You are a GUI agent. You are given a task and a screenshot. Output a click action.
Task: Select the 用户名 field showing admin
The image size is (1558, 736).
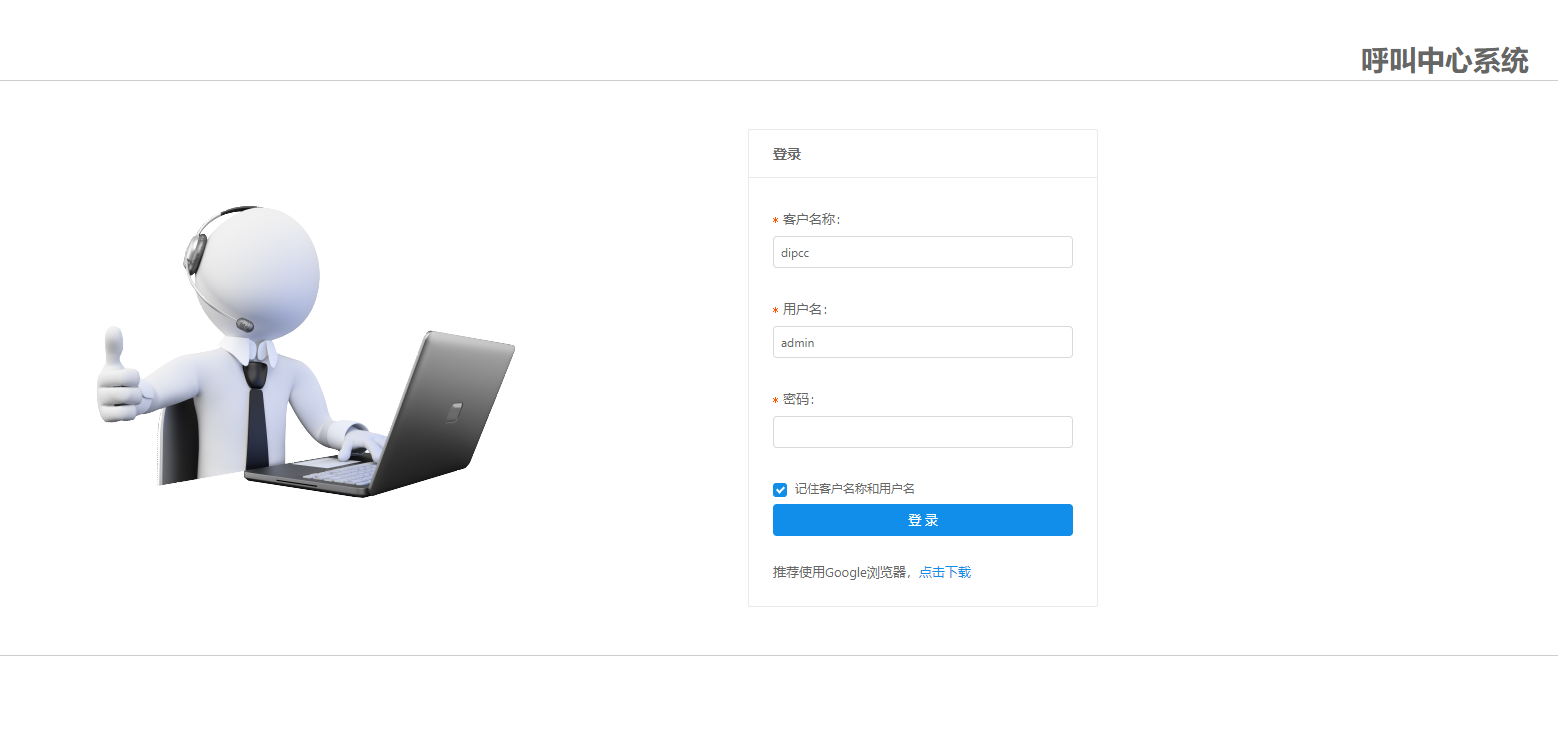tap(921, 341)
